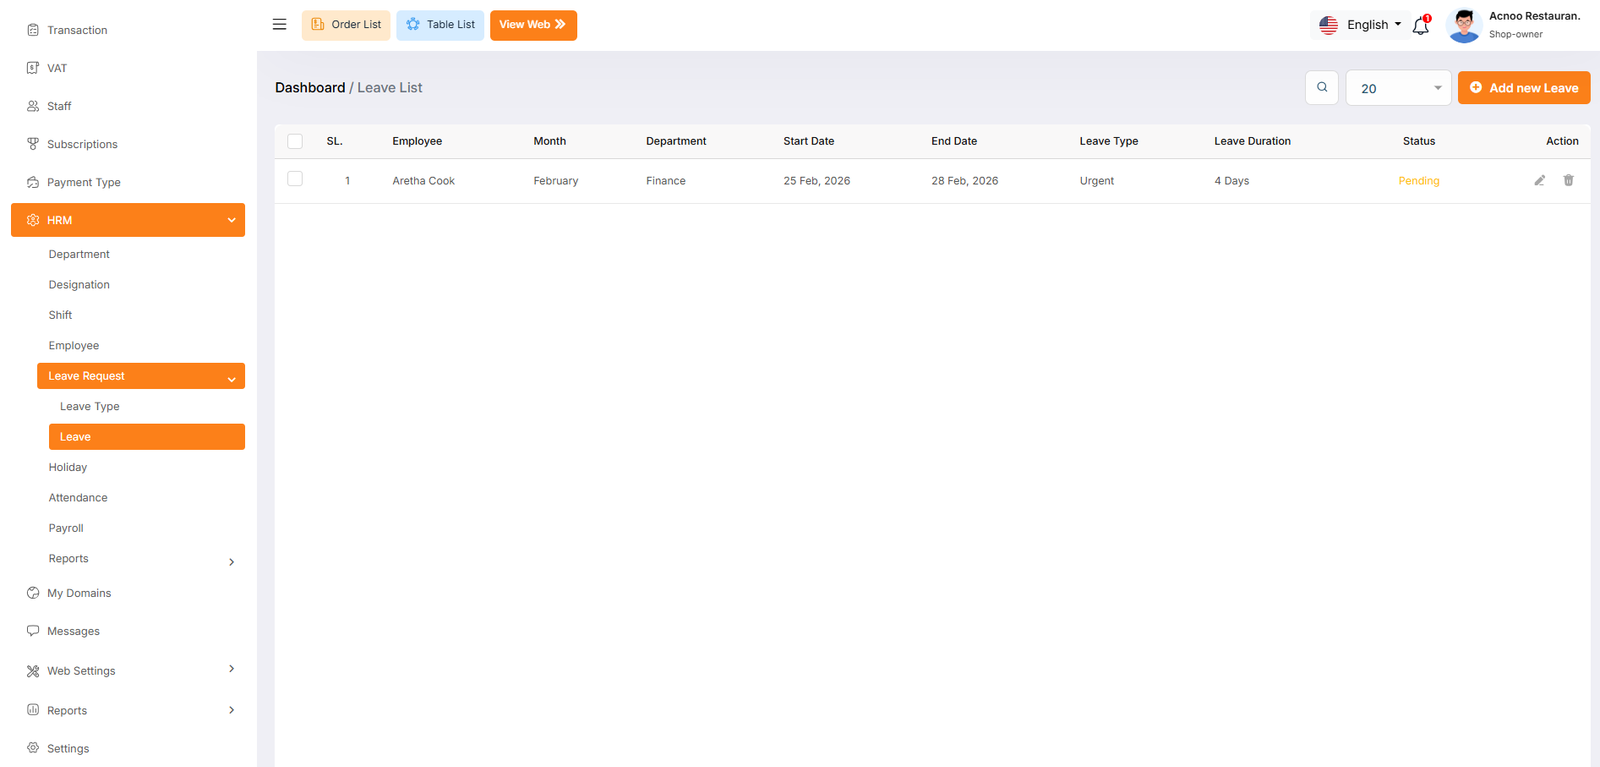Delete Aretha Cook's leave with trash icon
Viewport: 1600px width, 767px height.
(1568, 181)
